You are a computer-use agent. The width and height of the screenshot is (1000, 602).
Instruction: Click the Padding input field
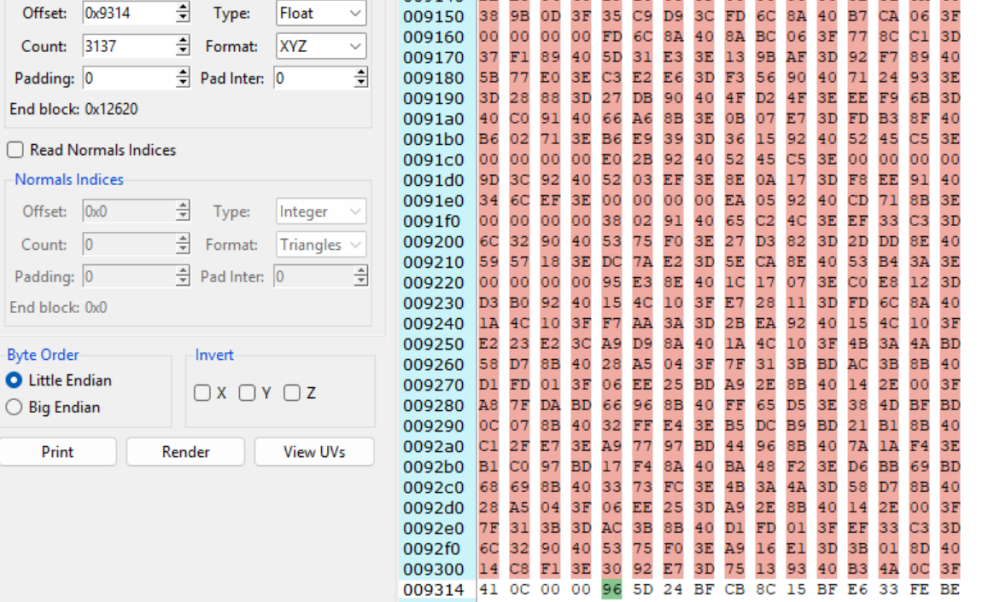point(129,78)
